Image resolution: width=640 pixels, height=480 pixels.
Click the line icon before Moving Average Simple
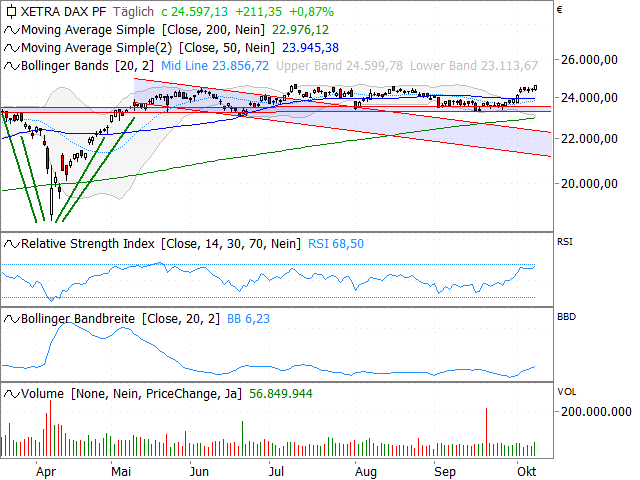click(x=11, y=29)
